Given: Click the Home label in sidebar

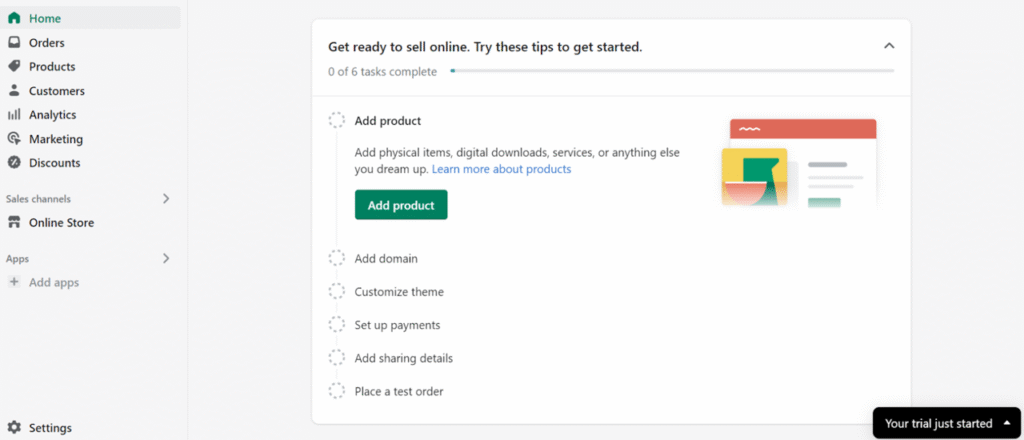Looking at the screenshot, I should tap(45, 18).
